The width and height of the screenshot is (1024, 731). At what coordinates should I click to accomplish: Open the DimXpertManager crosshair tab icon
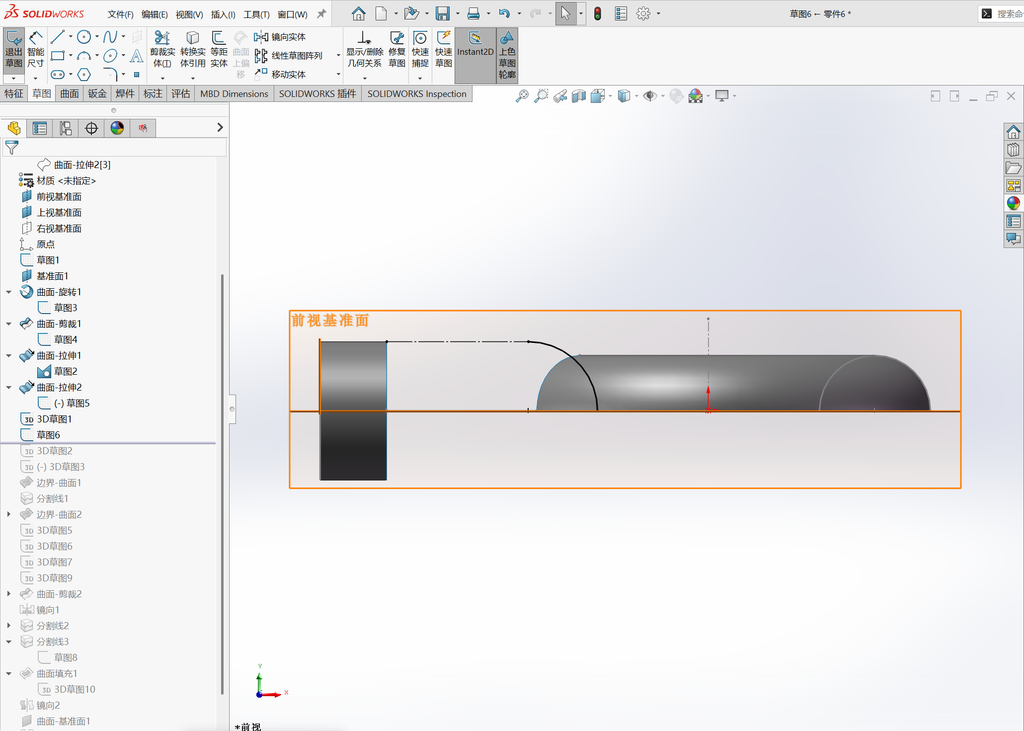coord(91,128)
